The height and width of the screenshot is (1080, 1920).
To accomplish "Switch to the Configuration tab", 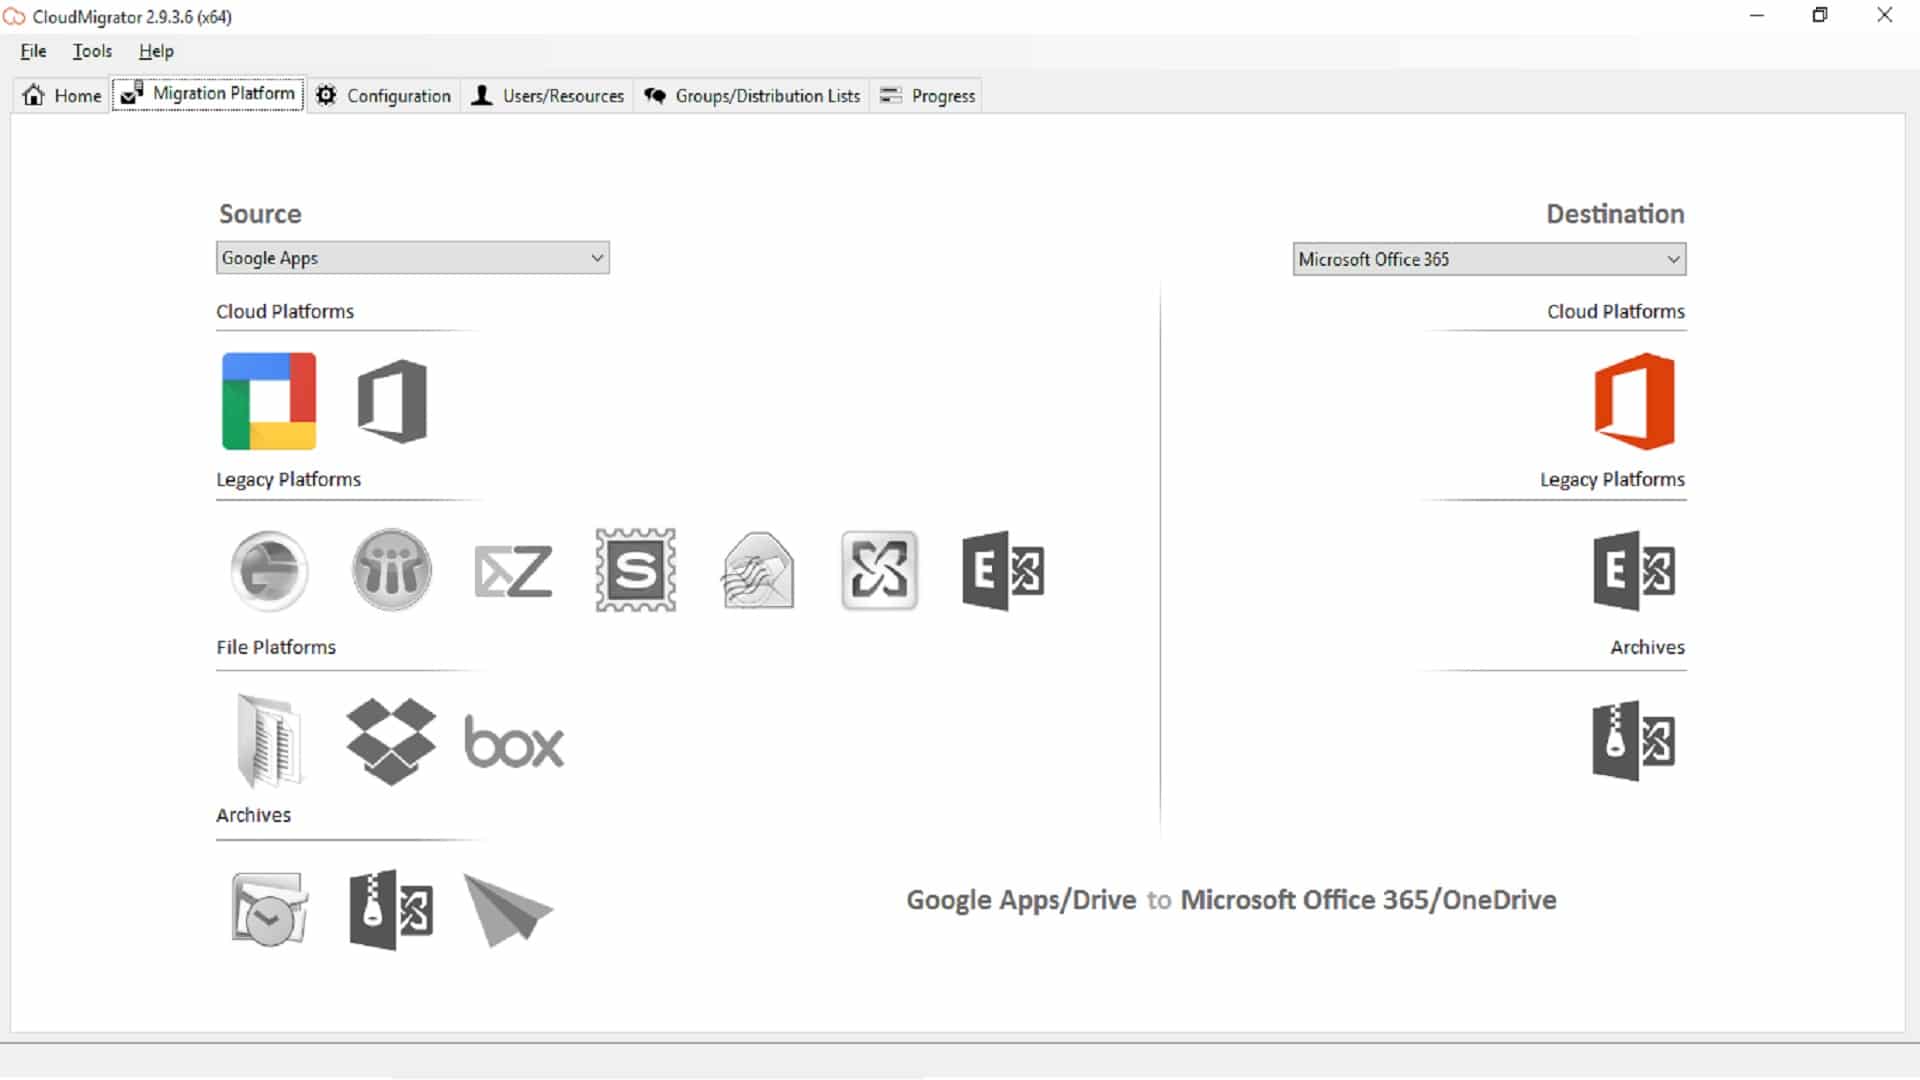I will 384,95.
